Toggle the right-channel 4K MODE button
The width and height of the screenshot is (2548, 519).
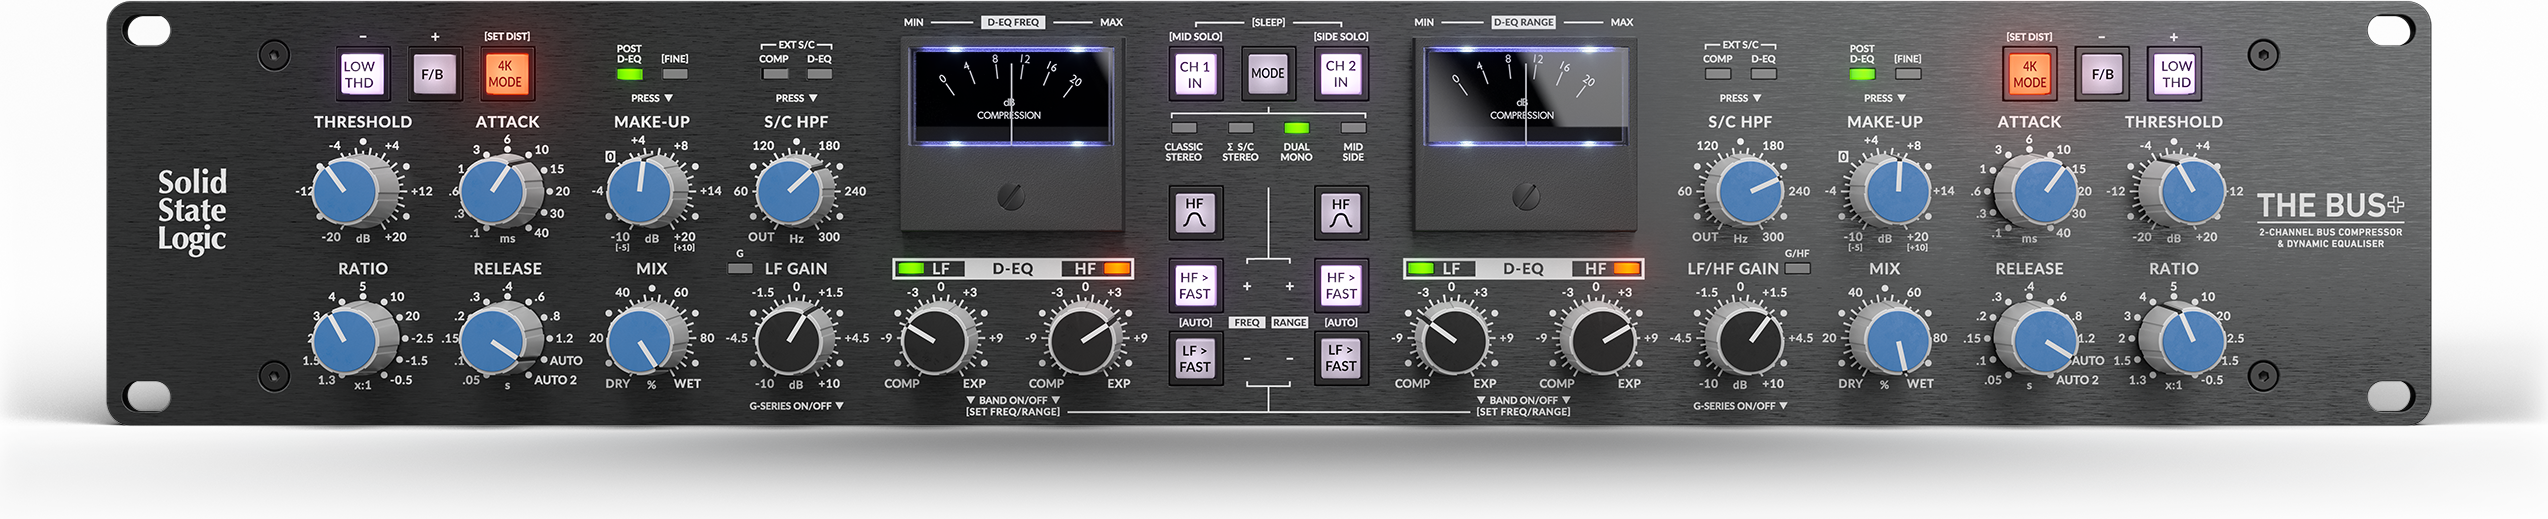click(2029, 74)
